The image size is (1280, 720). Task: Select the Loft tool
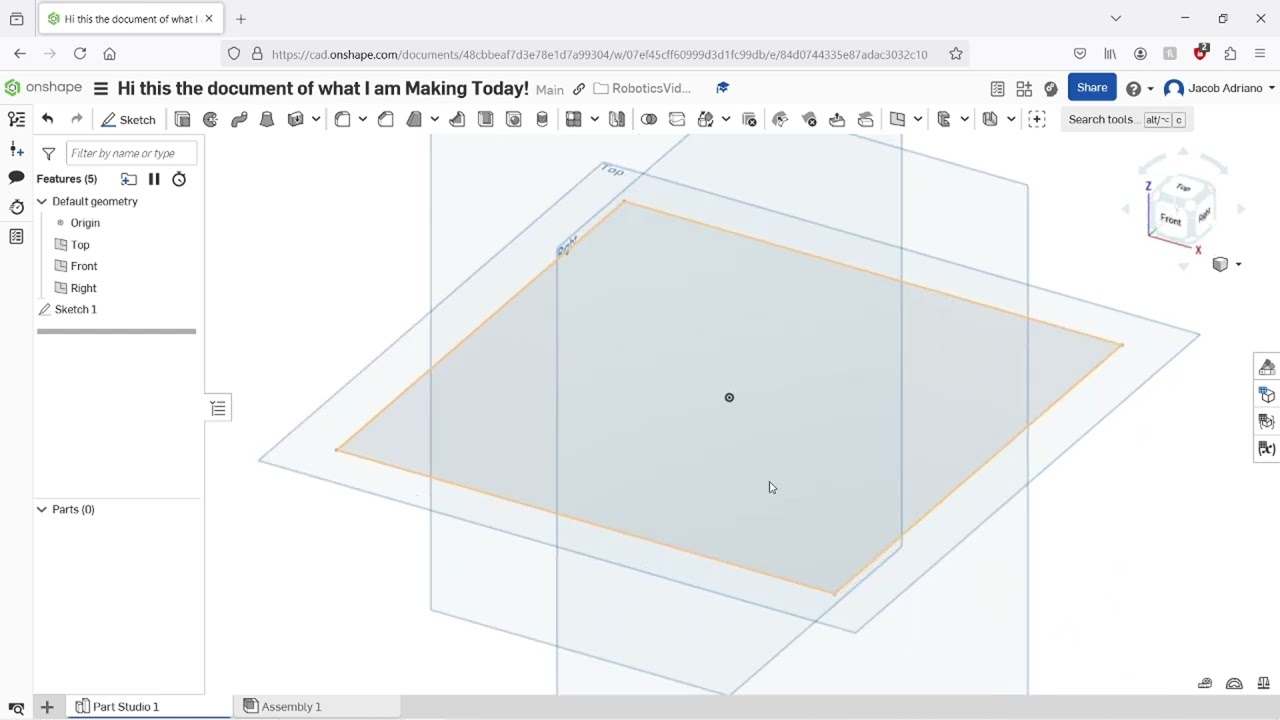pos(267,119)
